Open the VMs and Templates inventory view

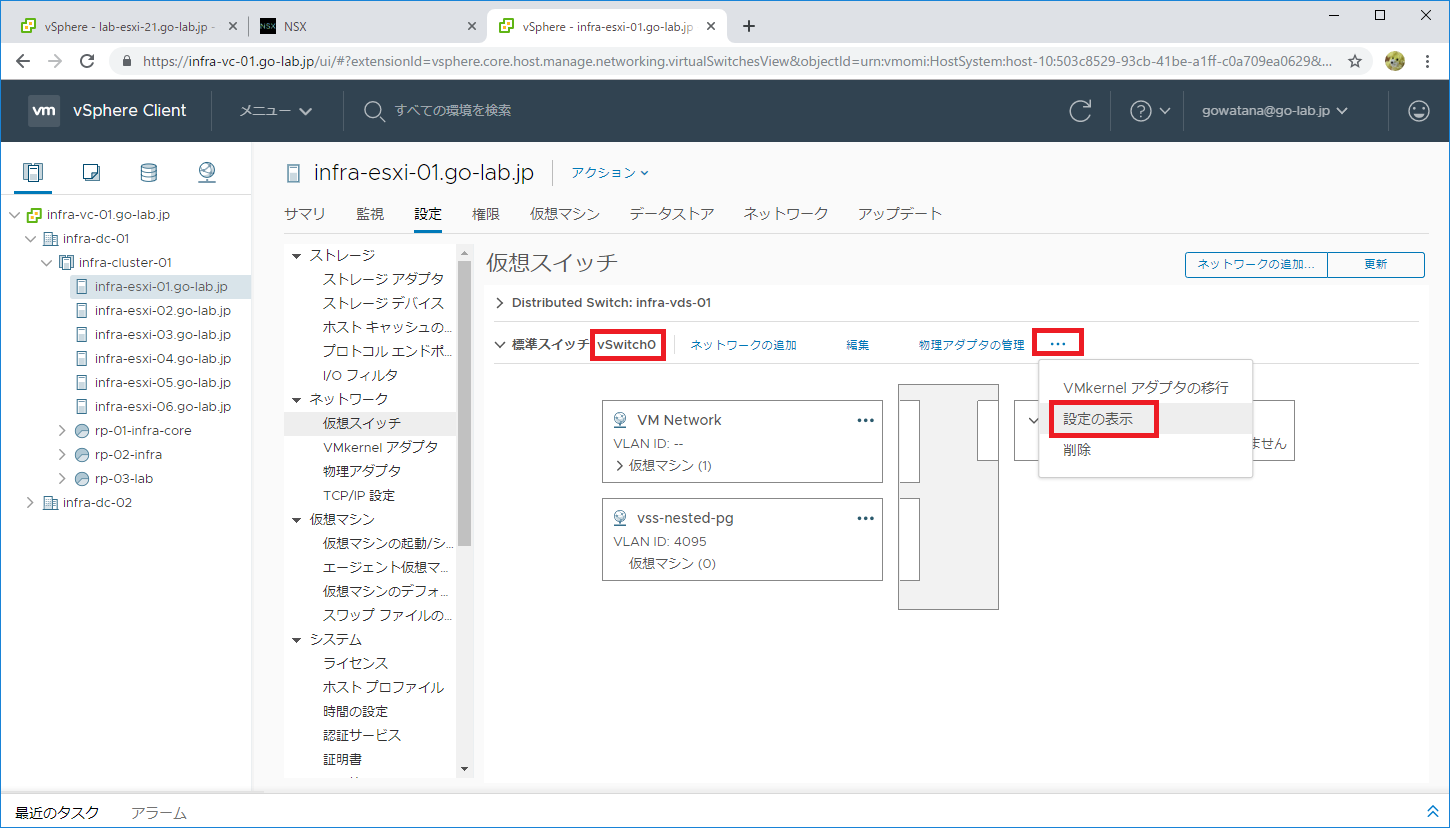pyautogui.click(x=91, y=172)
